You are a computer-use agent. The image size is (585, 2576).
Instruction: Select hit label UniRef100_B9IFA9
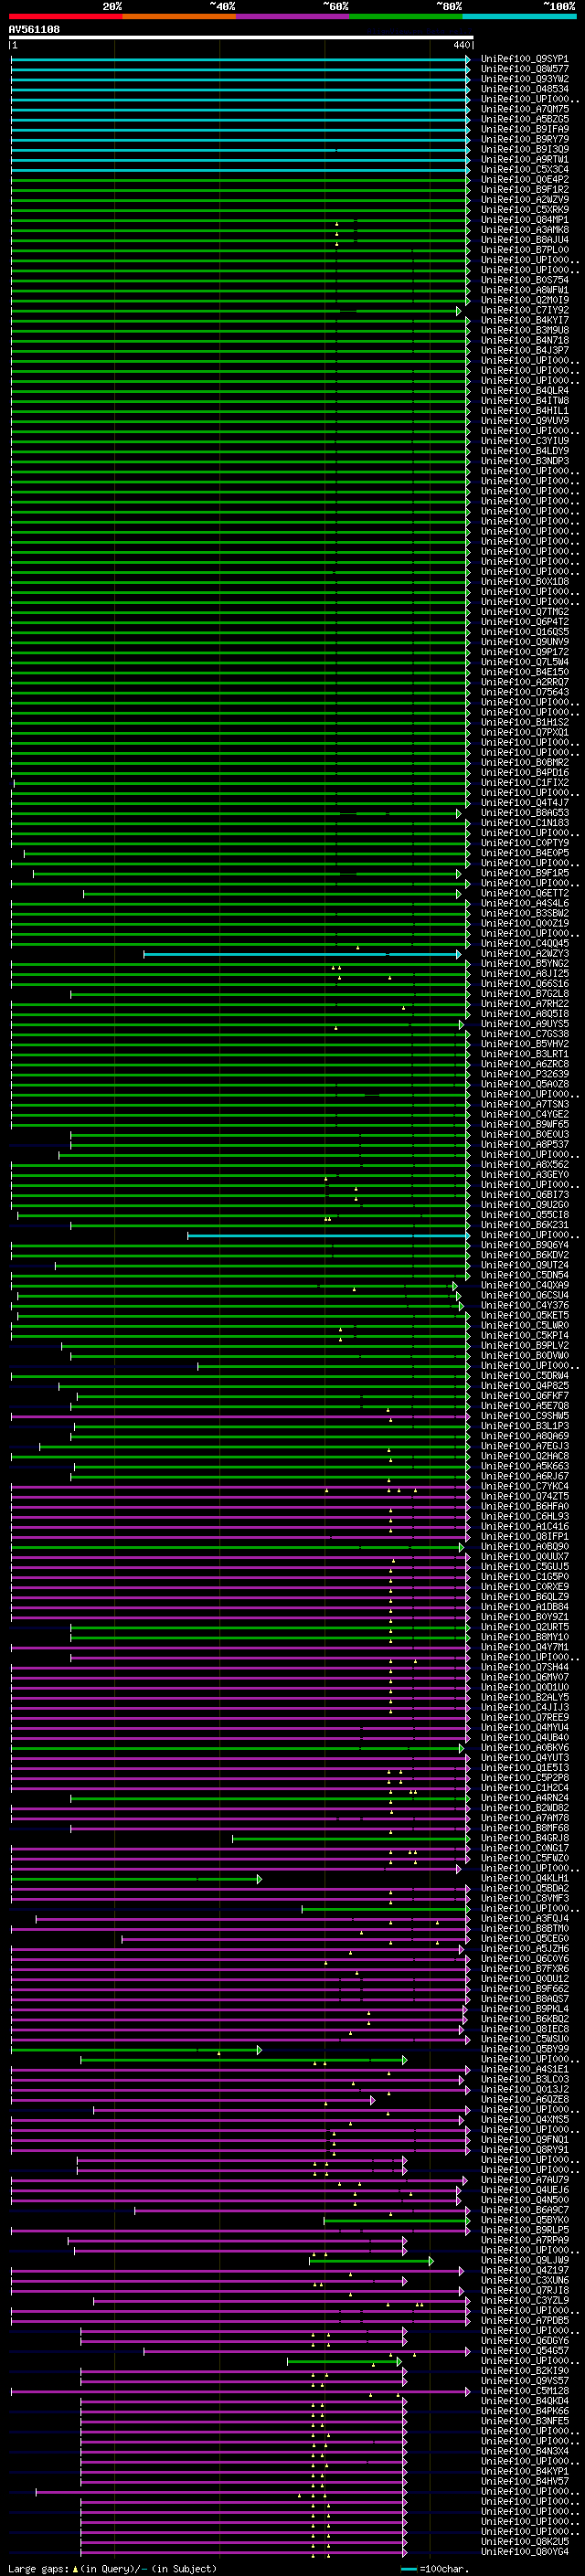tap(525, 129)
